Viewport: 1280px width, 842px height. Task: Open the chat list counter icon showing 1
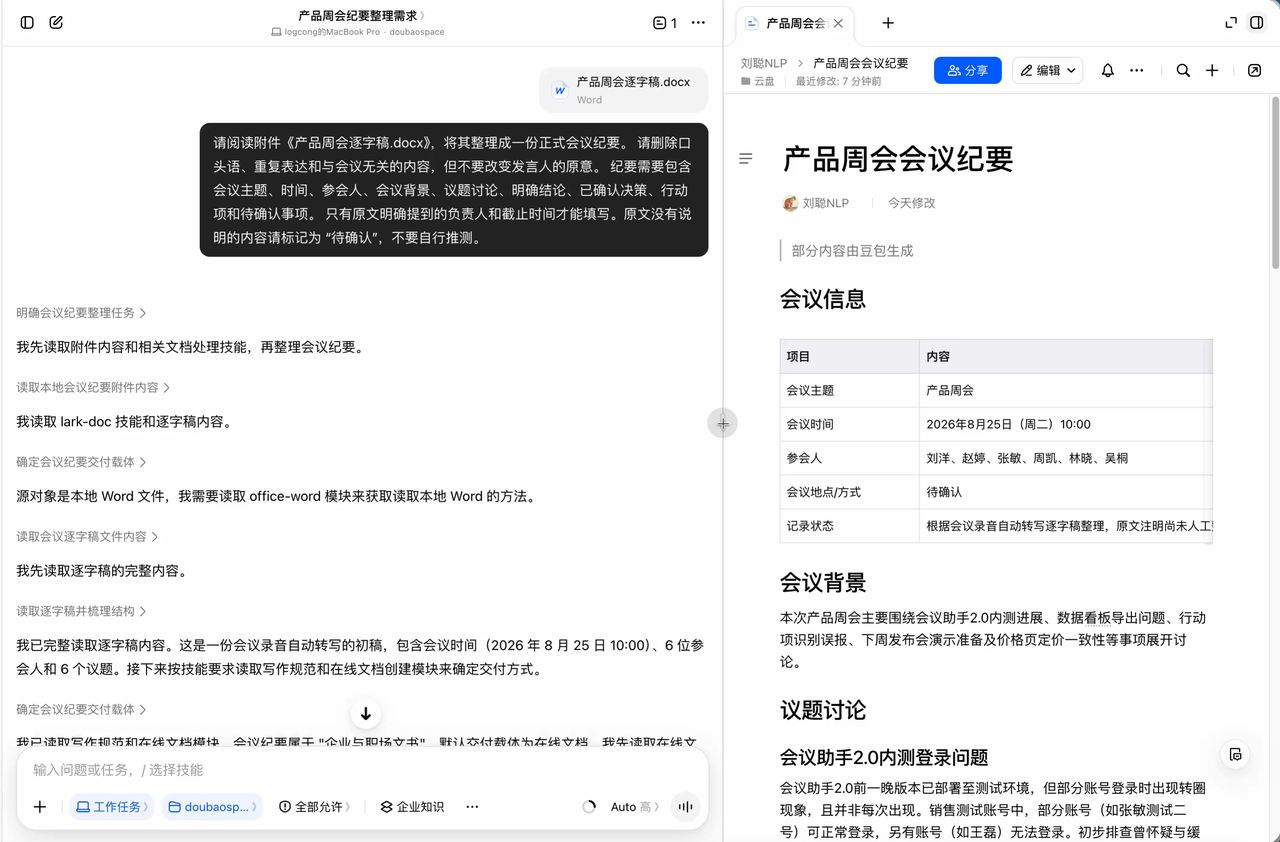pos(665,23)
